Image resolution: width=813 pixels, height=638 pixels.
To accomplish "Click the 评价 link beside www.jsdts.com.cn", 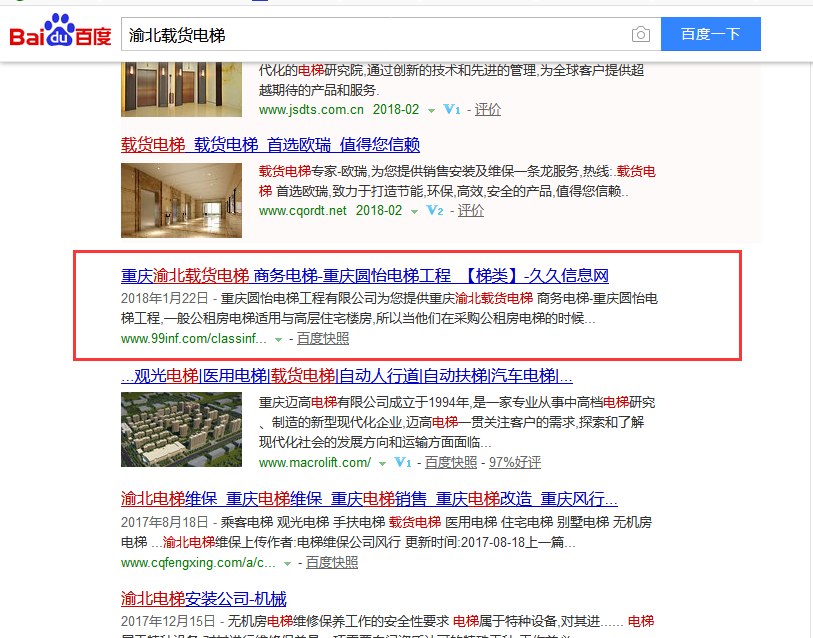I will pos(487,111).
